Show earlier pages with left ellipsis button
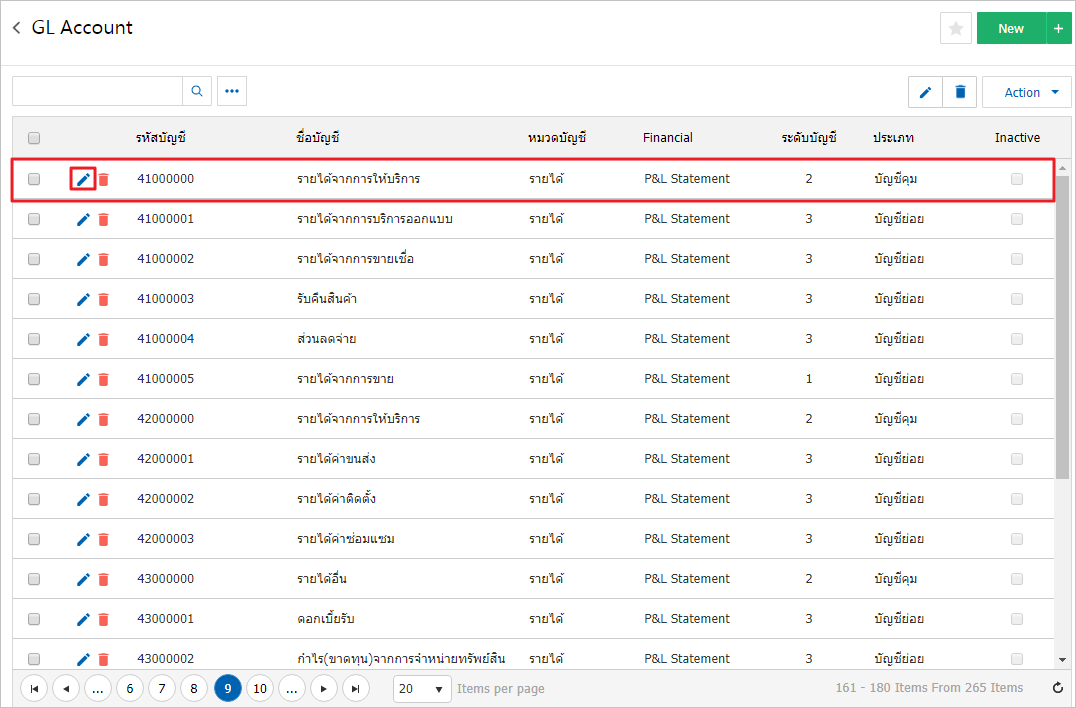1076x708 pixels. coord(97,688)
